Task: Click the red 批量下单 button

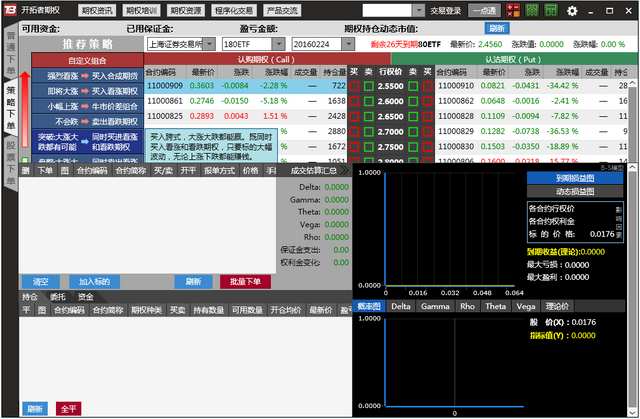Action: 245,282
